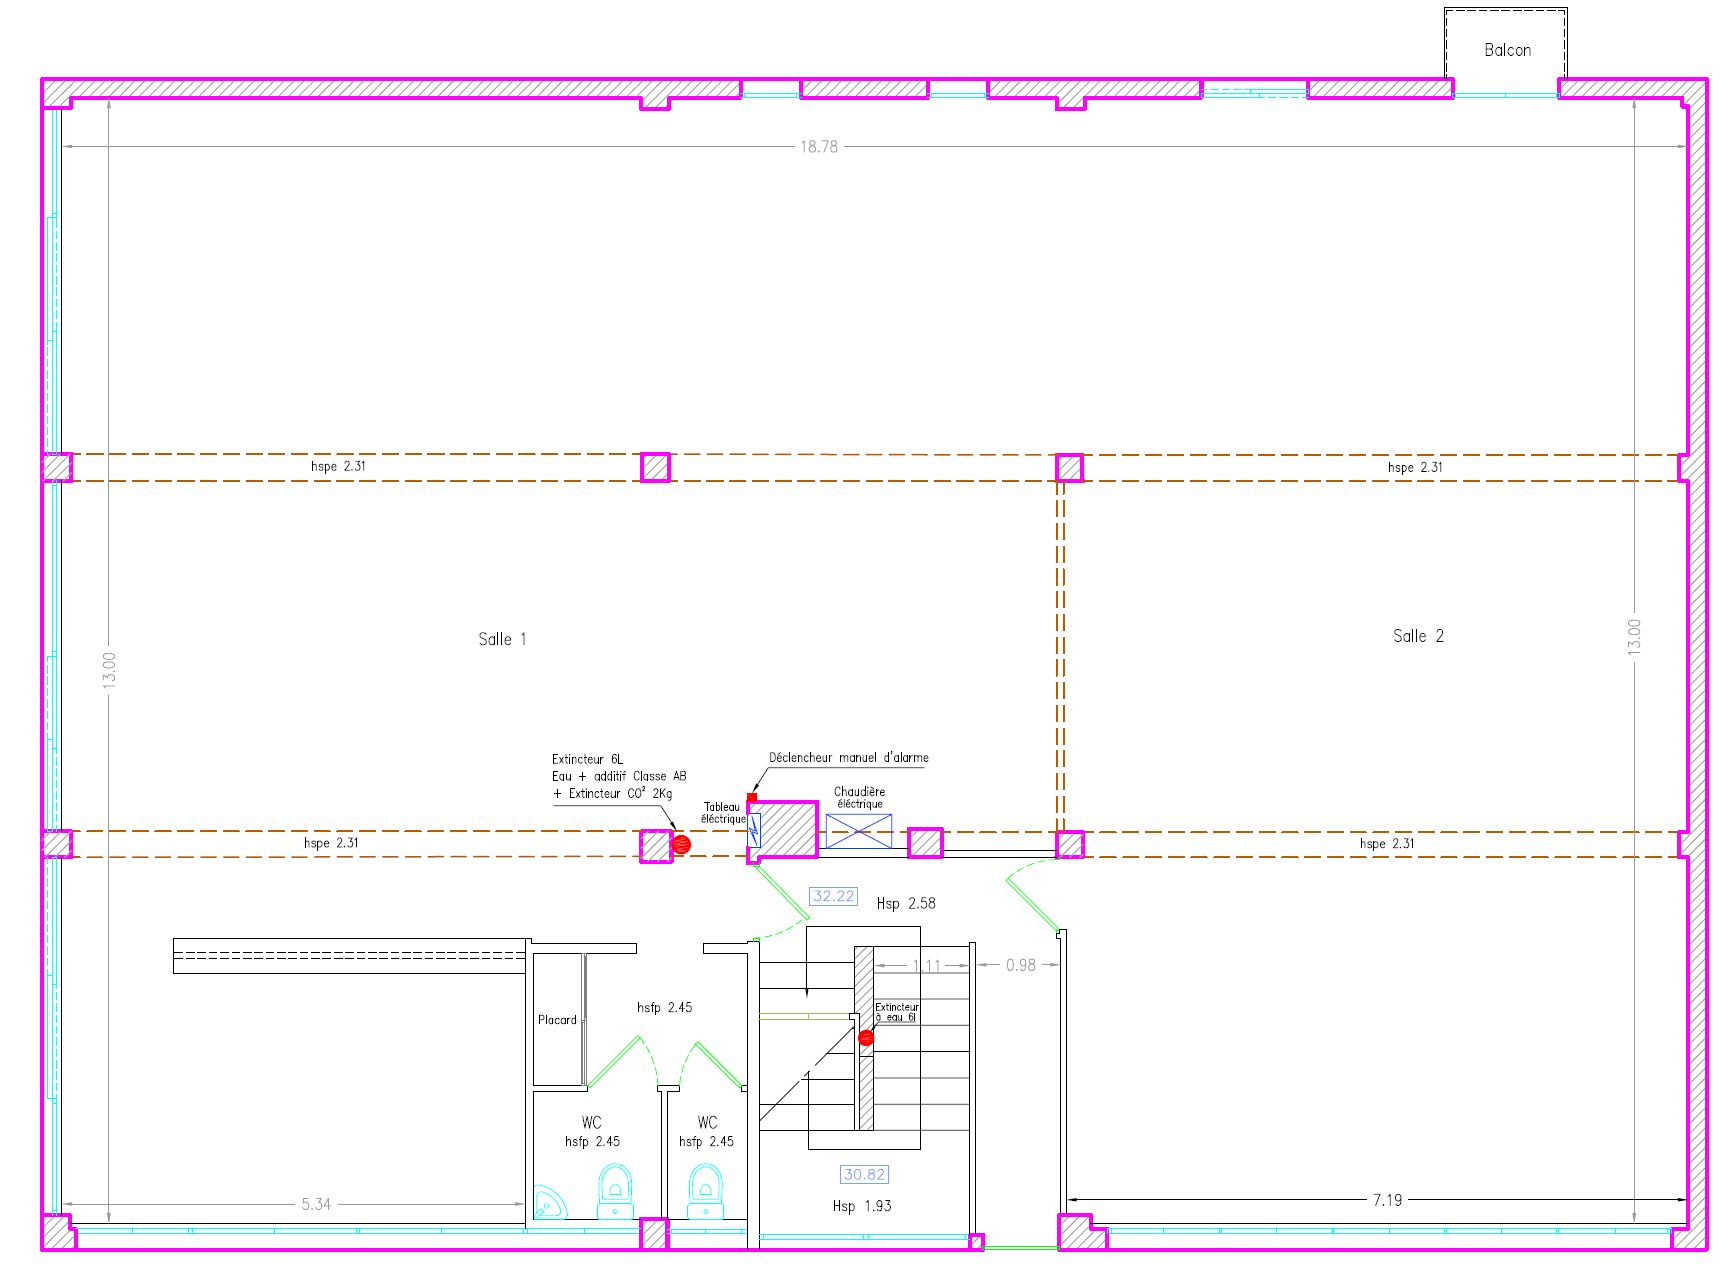Select the Tableau électrique panel symbol
Image resolution: width=1728 pixels, height=1264 pixels.
755,830
